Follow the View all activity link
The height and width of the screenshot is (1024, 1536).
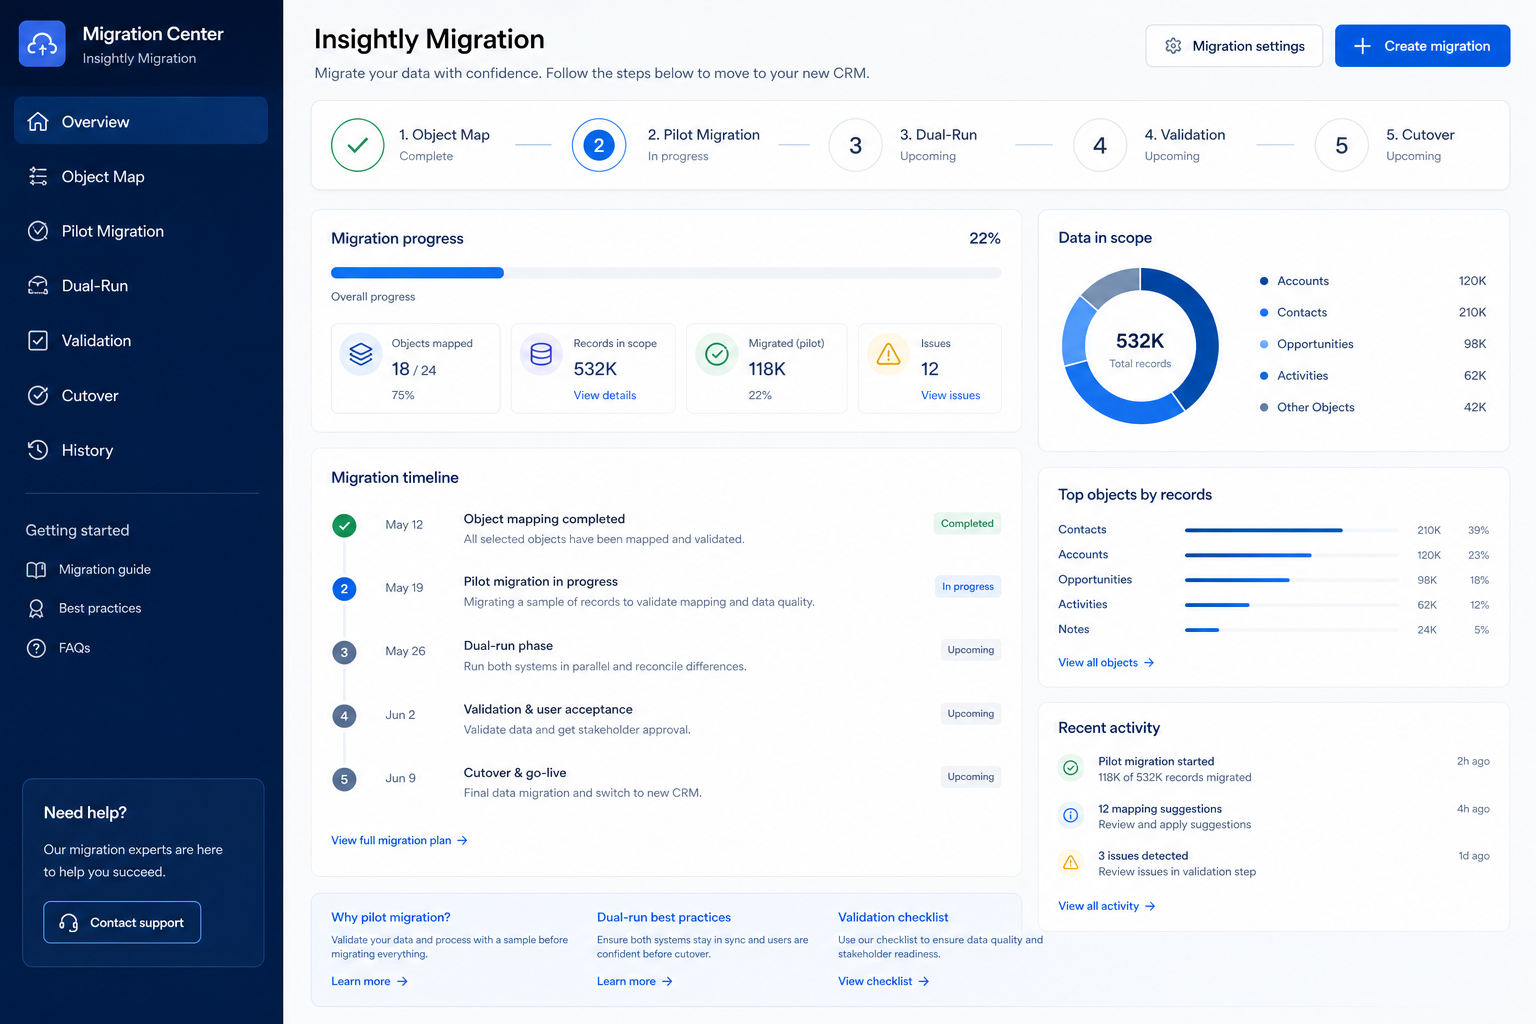tap(1107, 906)
